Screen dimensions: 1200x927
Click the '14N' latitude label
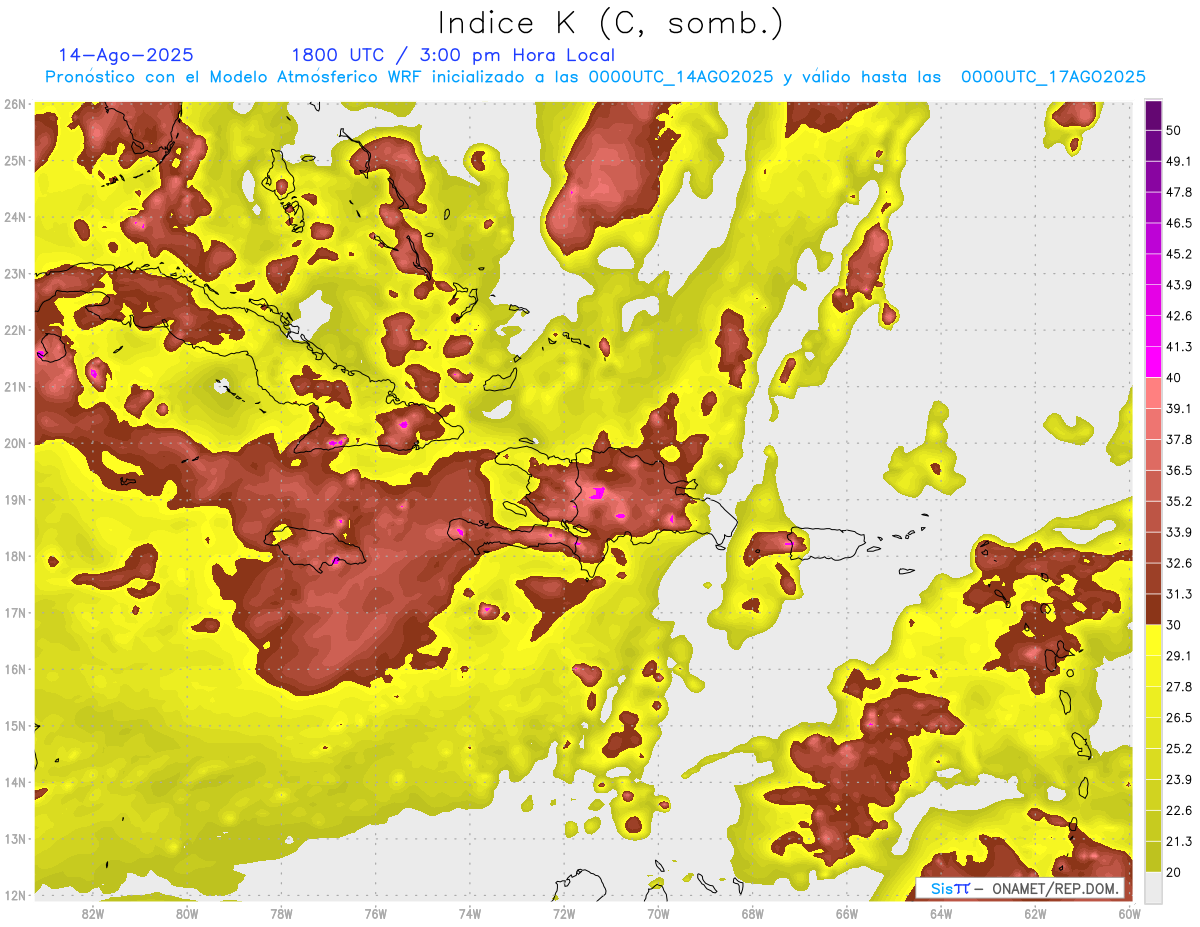coord(15,783)
